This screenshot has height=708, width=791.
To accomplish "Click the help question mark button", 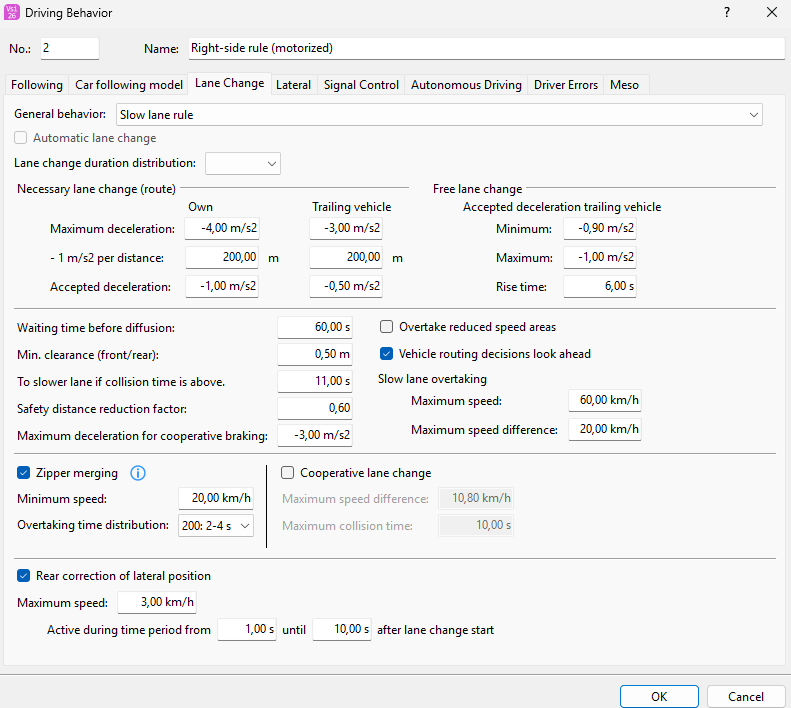I will pyautogui.click(x=726, y=13).
